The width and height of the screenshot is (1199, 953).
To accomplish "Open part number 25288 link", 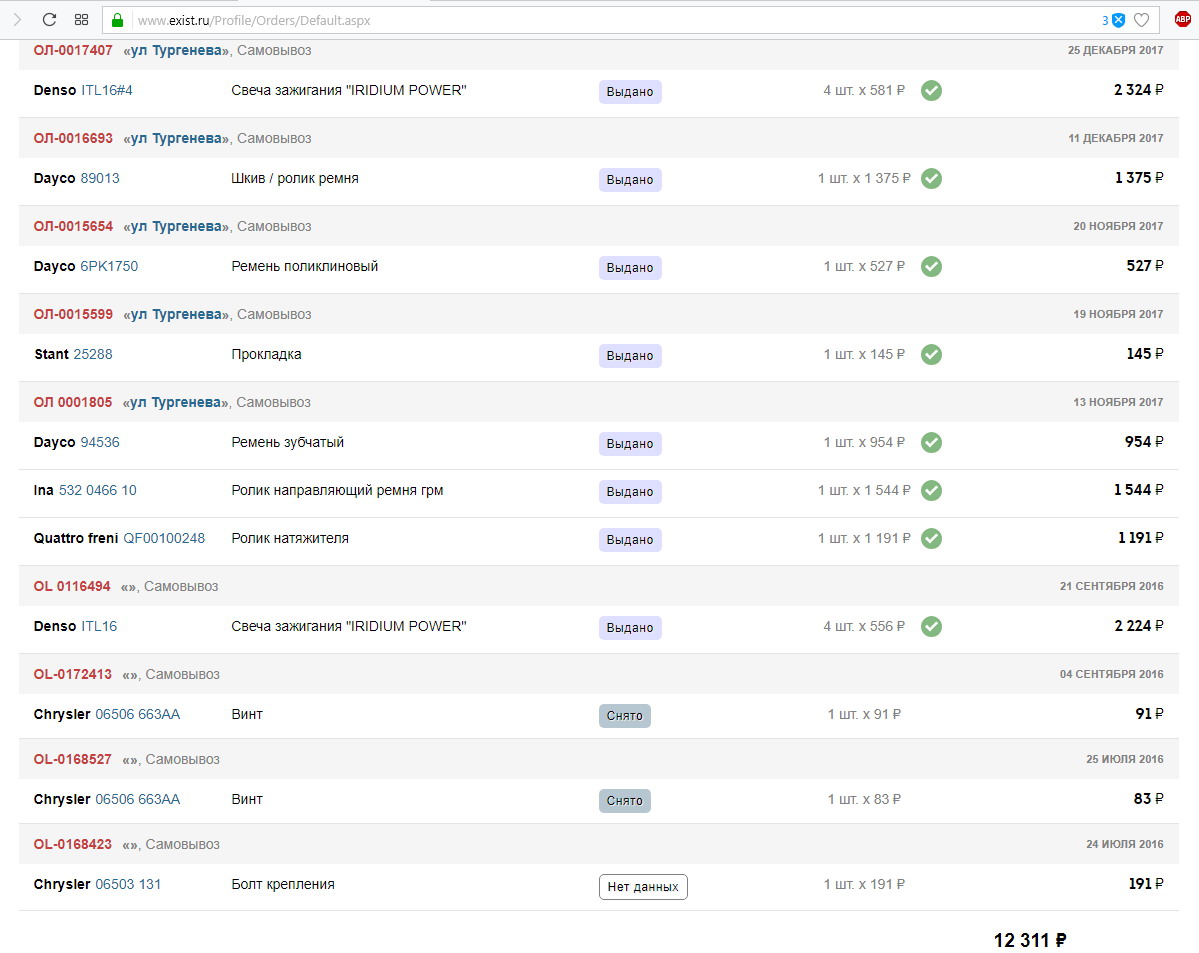I will coord(93,354).
